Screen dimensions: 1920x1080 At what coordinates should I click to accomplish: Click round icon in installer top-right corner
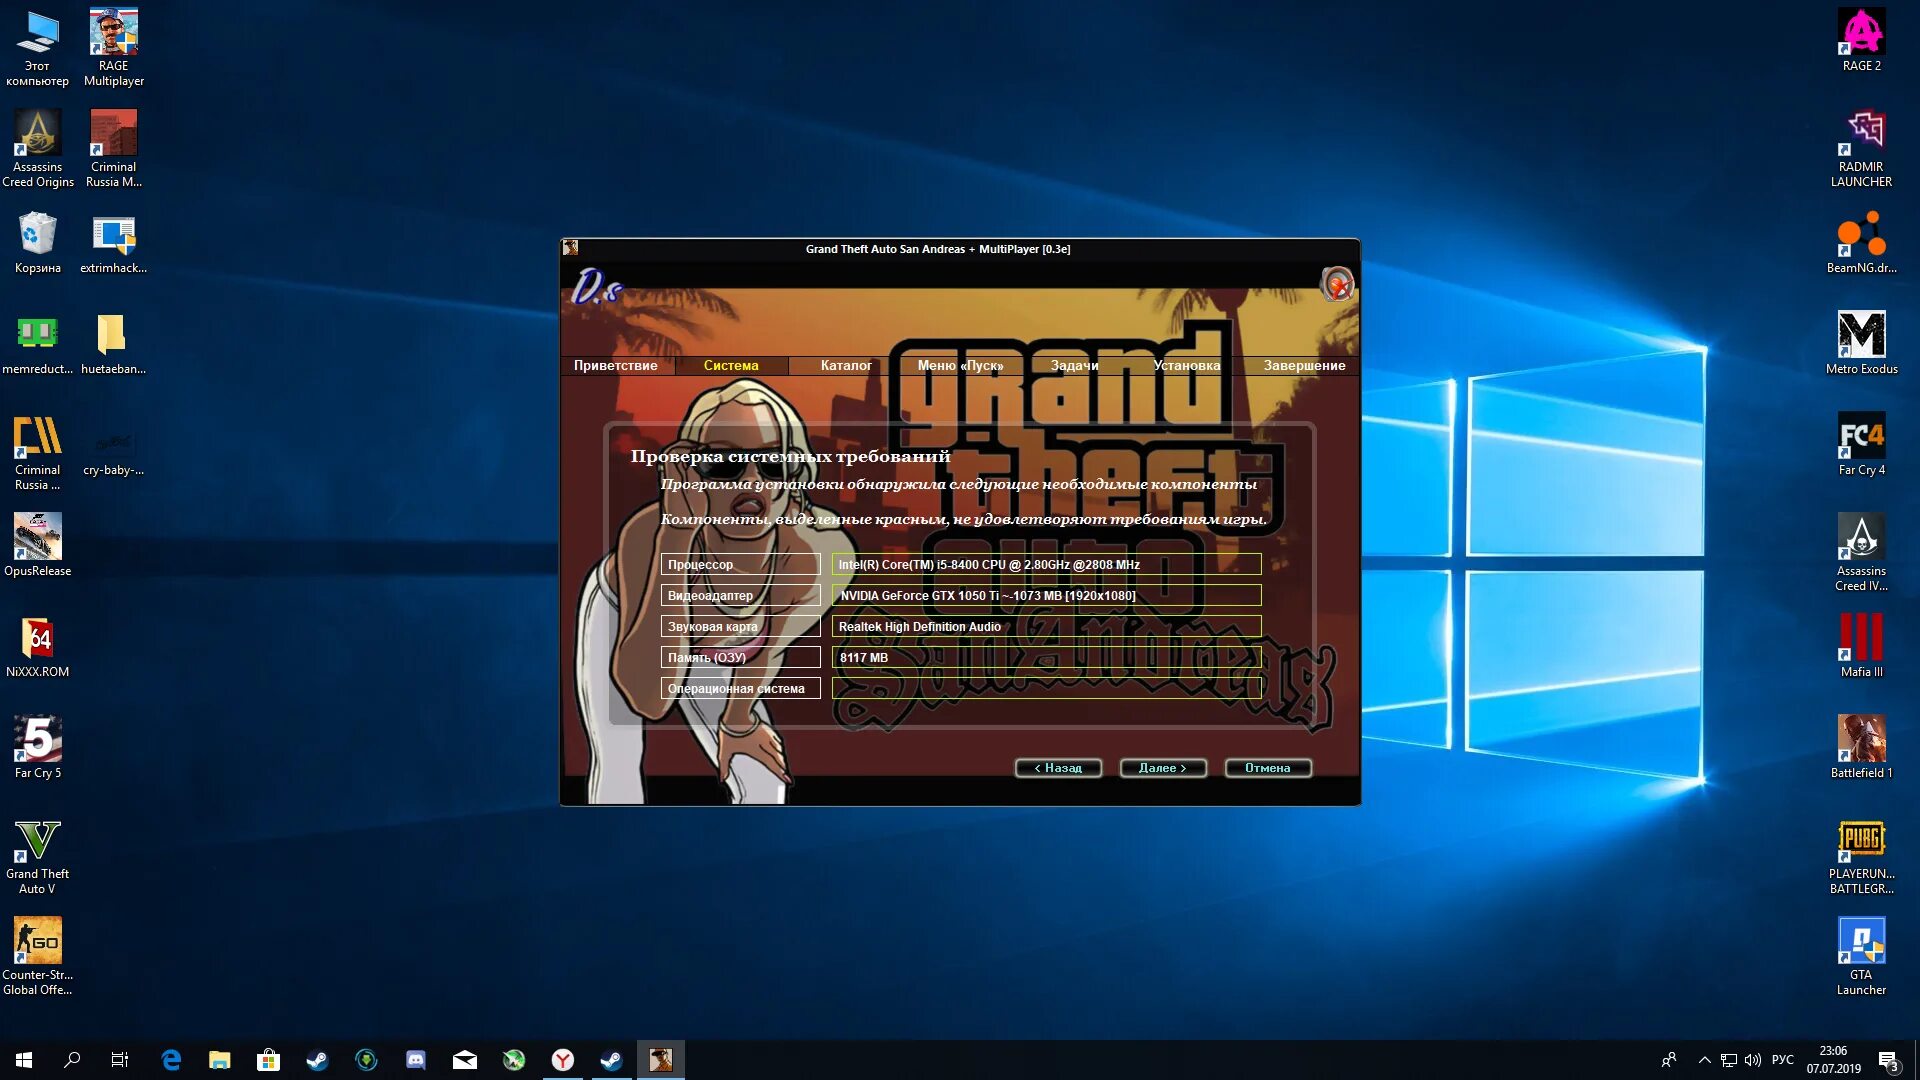click(1337, 284)
